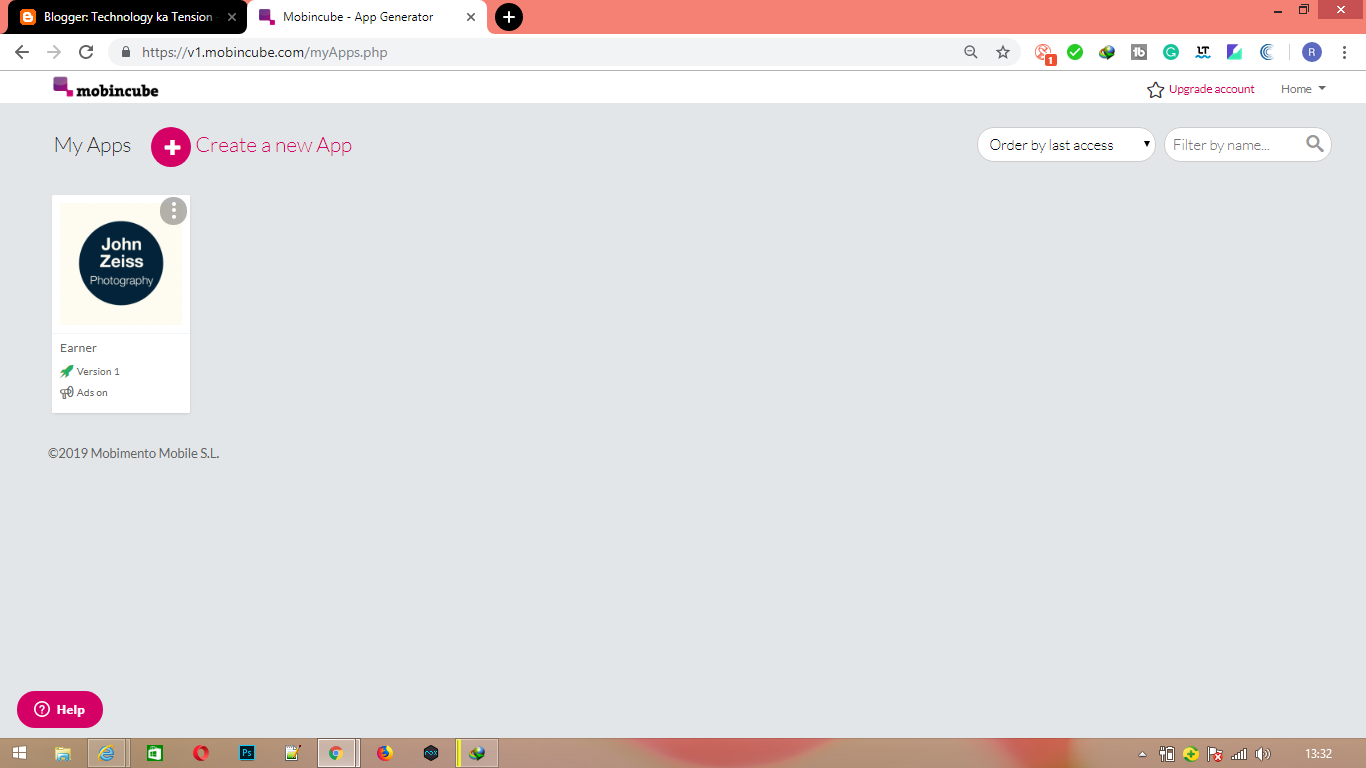The width and height of the screenshot is (1366, 768).
Task: Click the pink plus Create app icon
Action: click(x=171, y=147)
